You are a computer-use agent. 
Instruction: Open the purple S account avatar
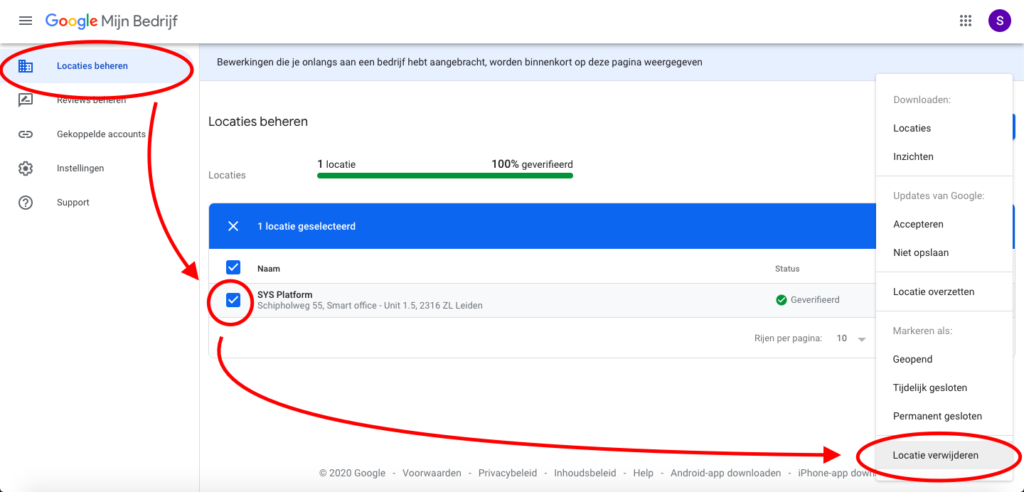[999, 21]
